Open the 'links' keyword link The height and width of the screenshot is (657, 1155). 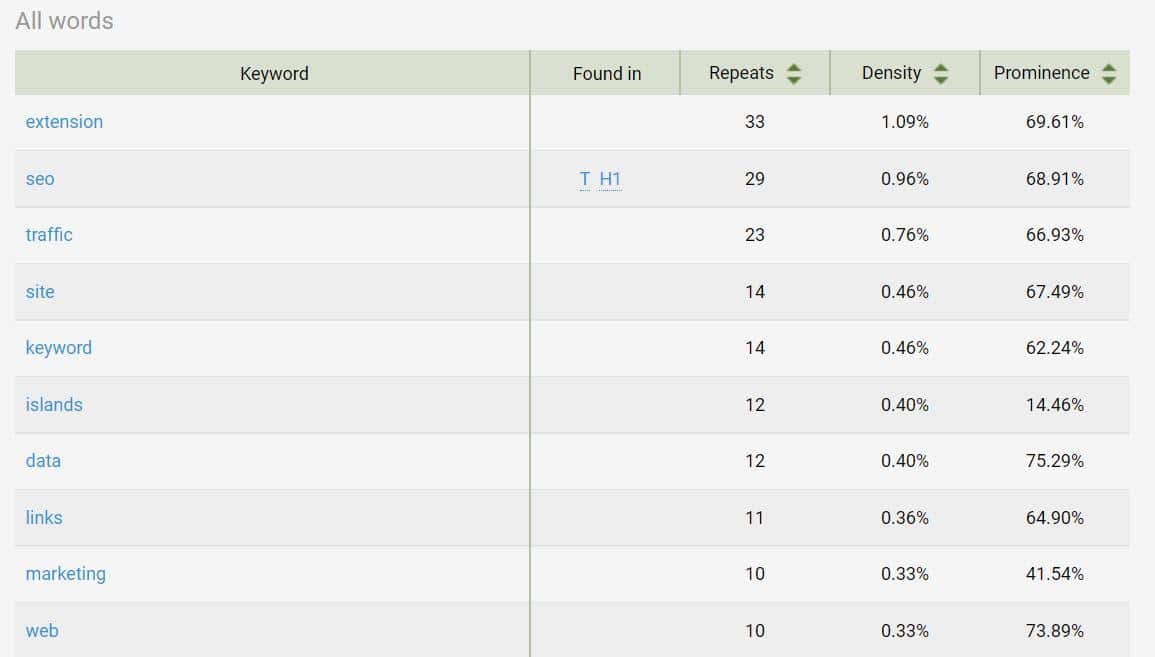pyautogui.click(x=44, y=518)
